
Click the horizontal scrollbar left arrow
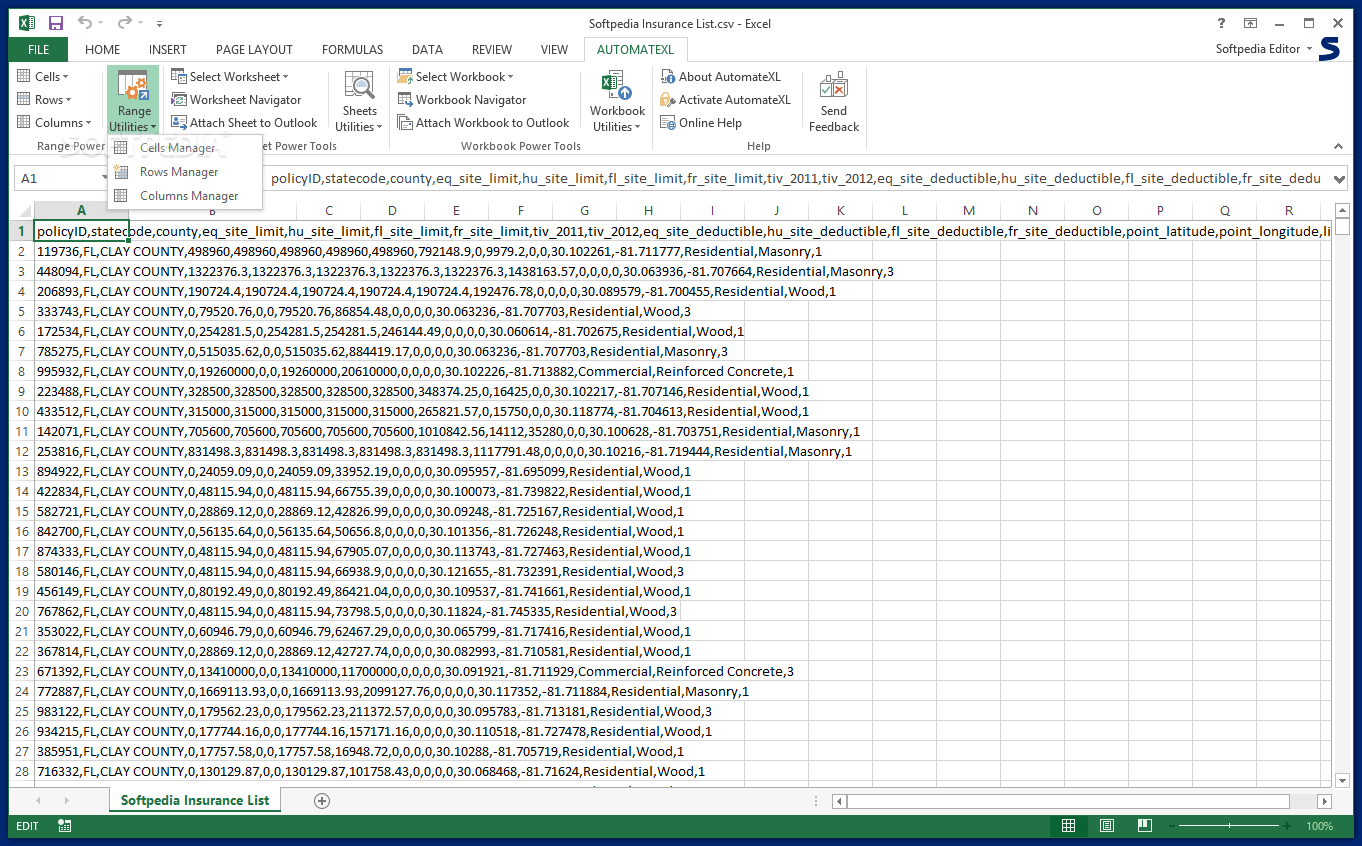839,801
